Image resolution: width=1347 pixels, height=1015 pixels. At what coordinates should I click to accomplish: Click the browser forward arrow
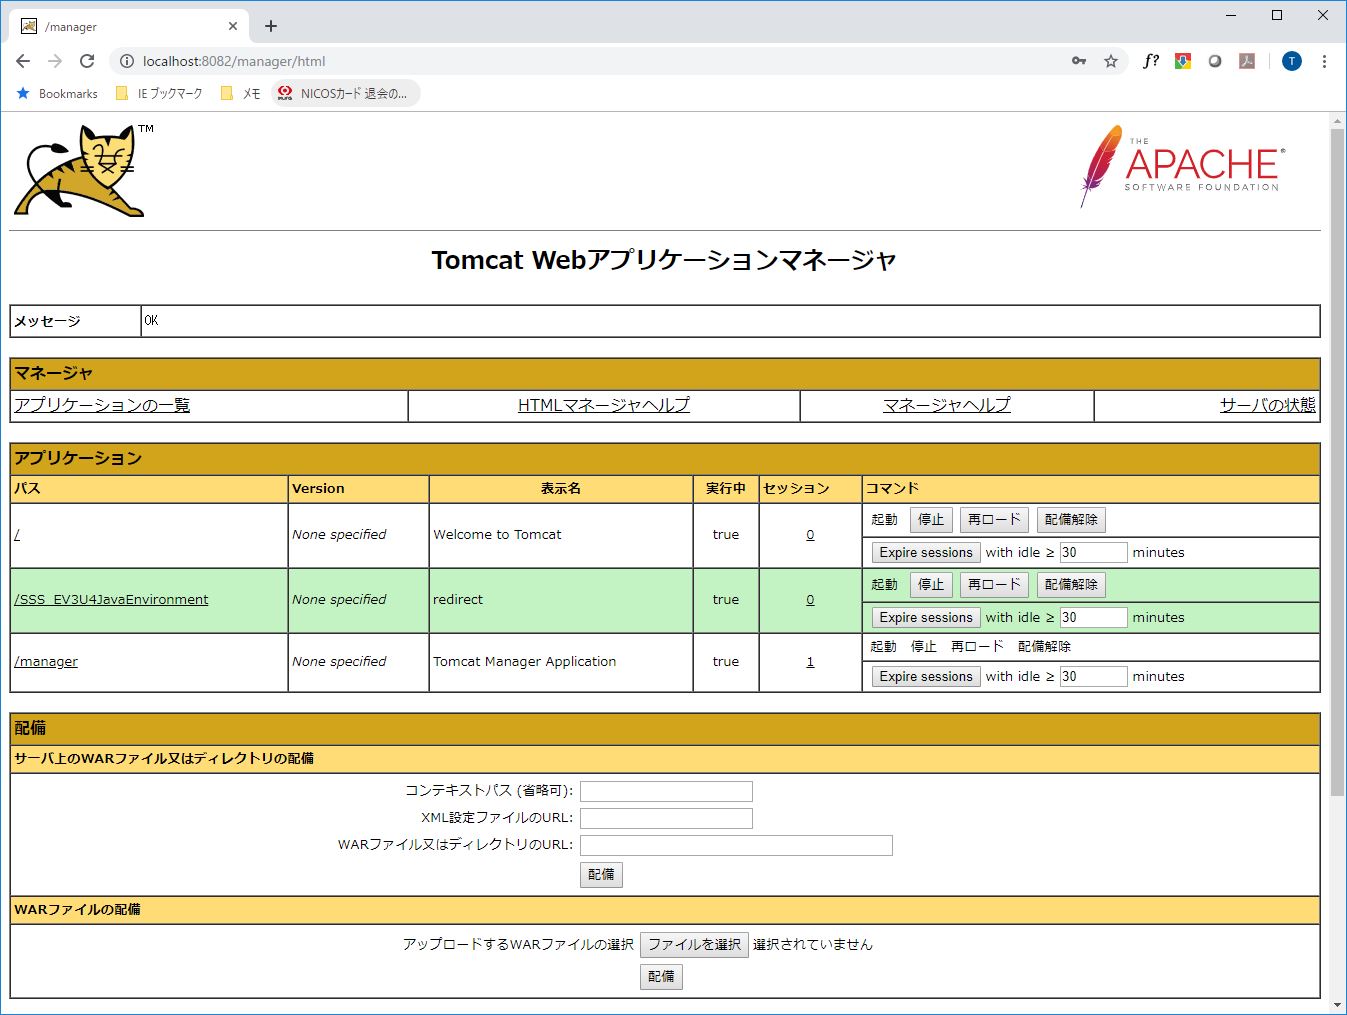tap(55, 61)
